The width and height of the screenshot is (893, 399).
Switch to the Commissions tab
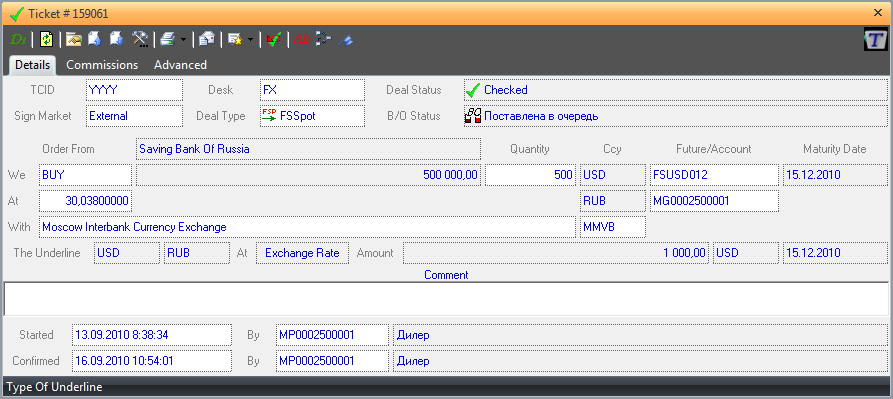[x=102, y=65]
